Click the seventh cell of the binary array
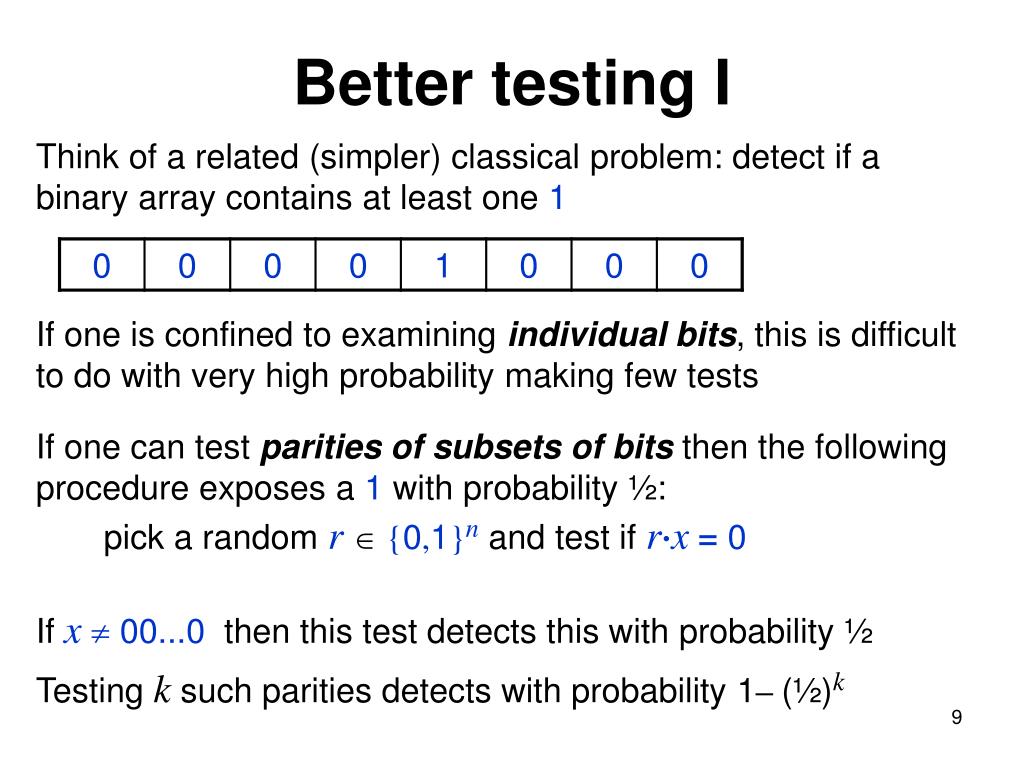 [614, 265]
